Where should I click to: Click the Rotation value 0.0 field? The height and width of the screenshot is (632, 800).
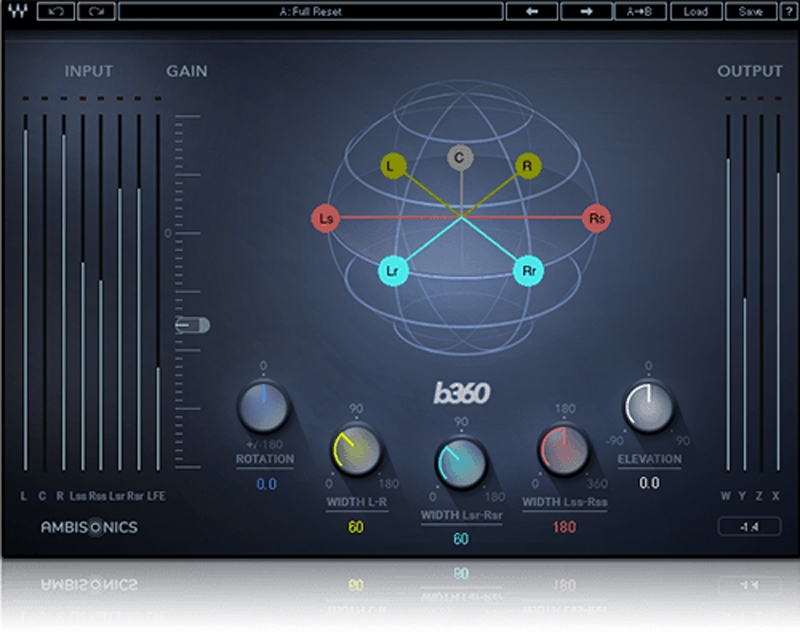click(x=266, y=484)
